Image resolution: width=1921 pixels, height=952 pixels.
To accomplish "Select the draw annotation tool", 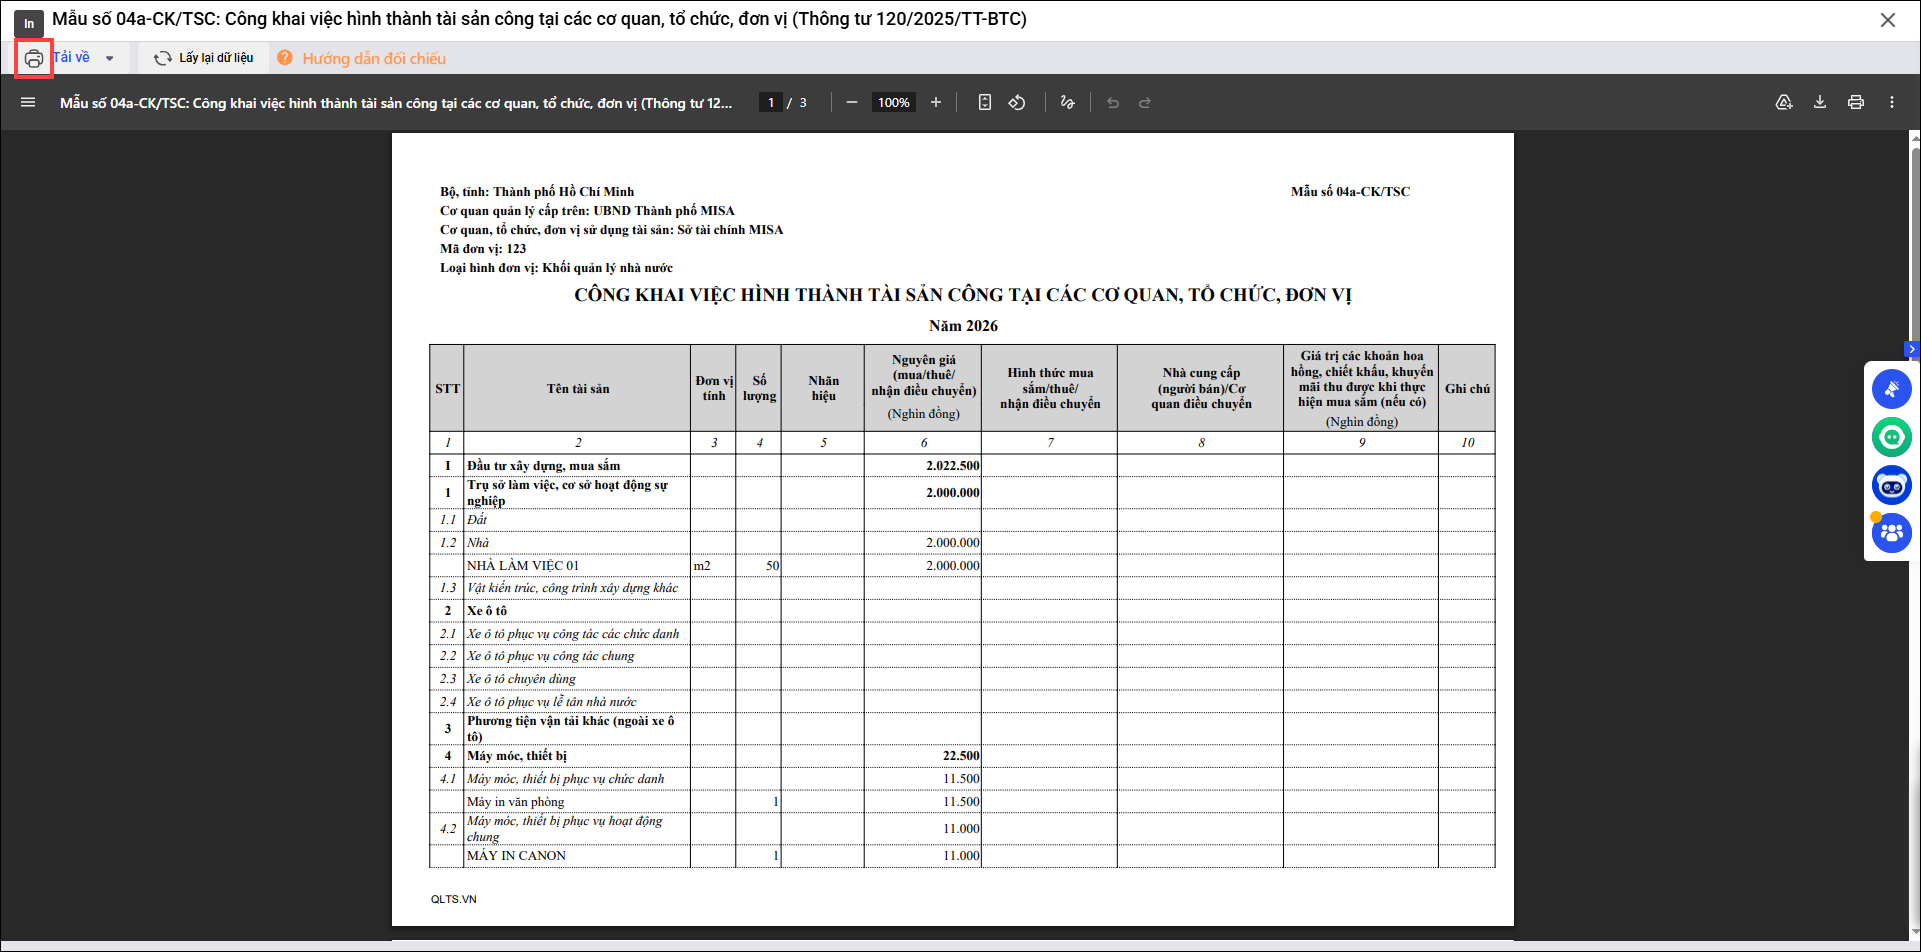I will tap(1067, 103).
